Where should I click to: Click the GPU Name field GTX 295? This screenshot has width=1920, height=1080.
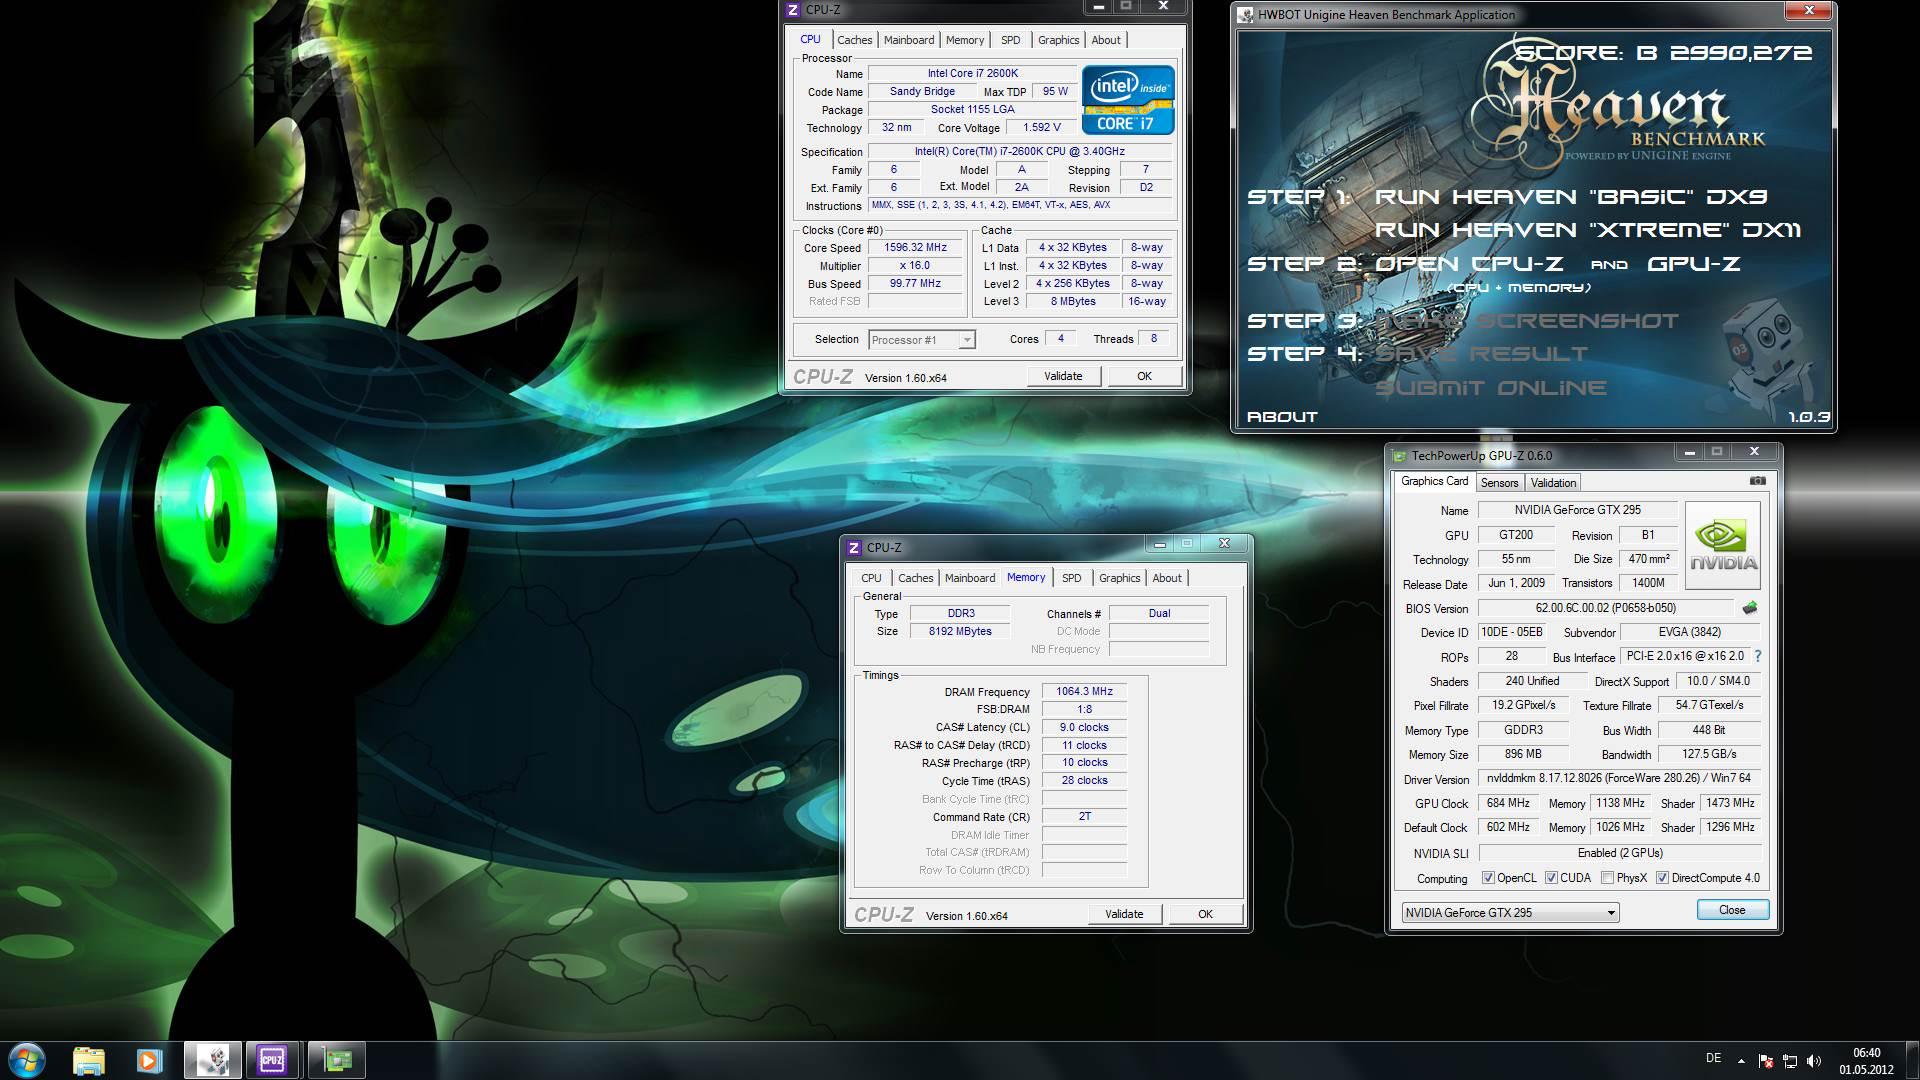pos(1577,510)
